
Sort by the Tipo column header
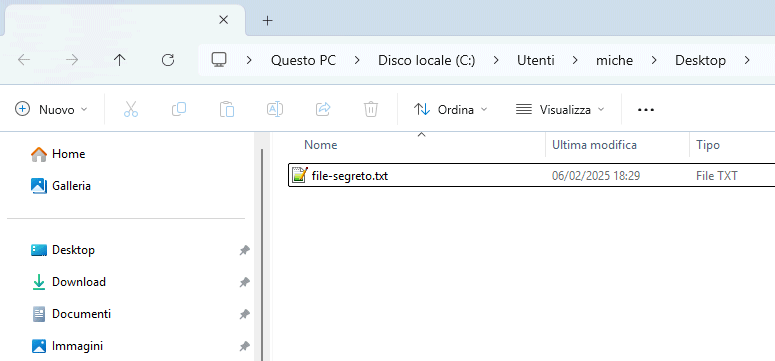point(708,145)
